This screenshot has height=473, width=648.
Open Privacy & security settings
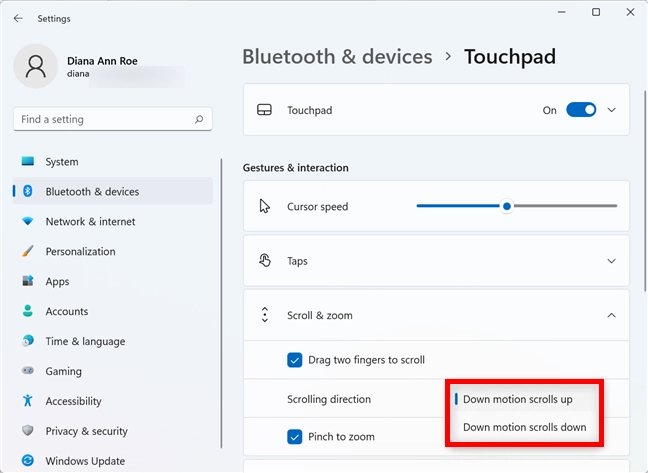(x=113, y=431)
